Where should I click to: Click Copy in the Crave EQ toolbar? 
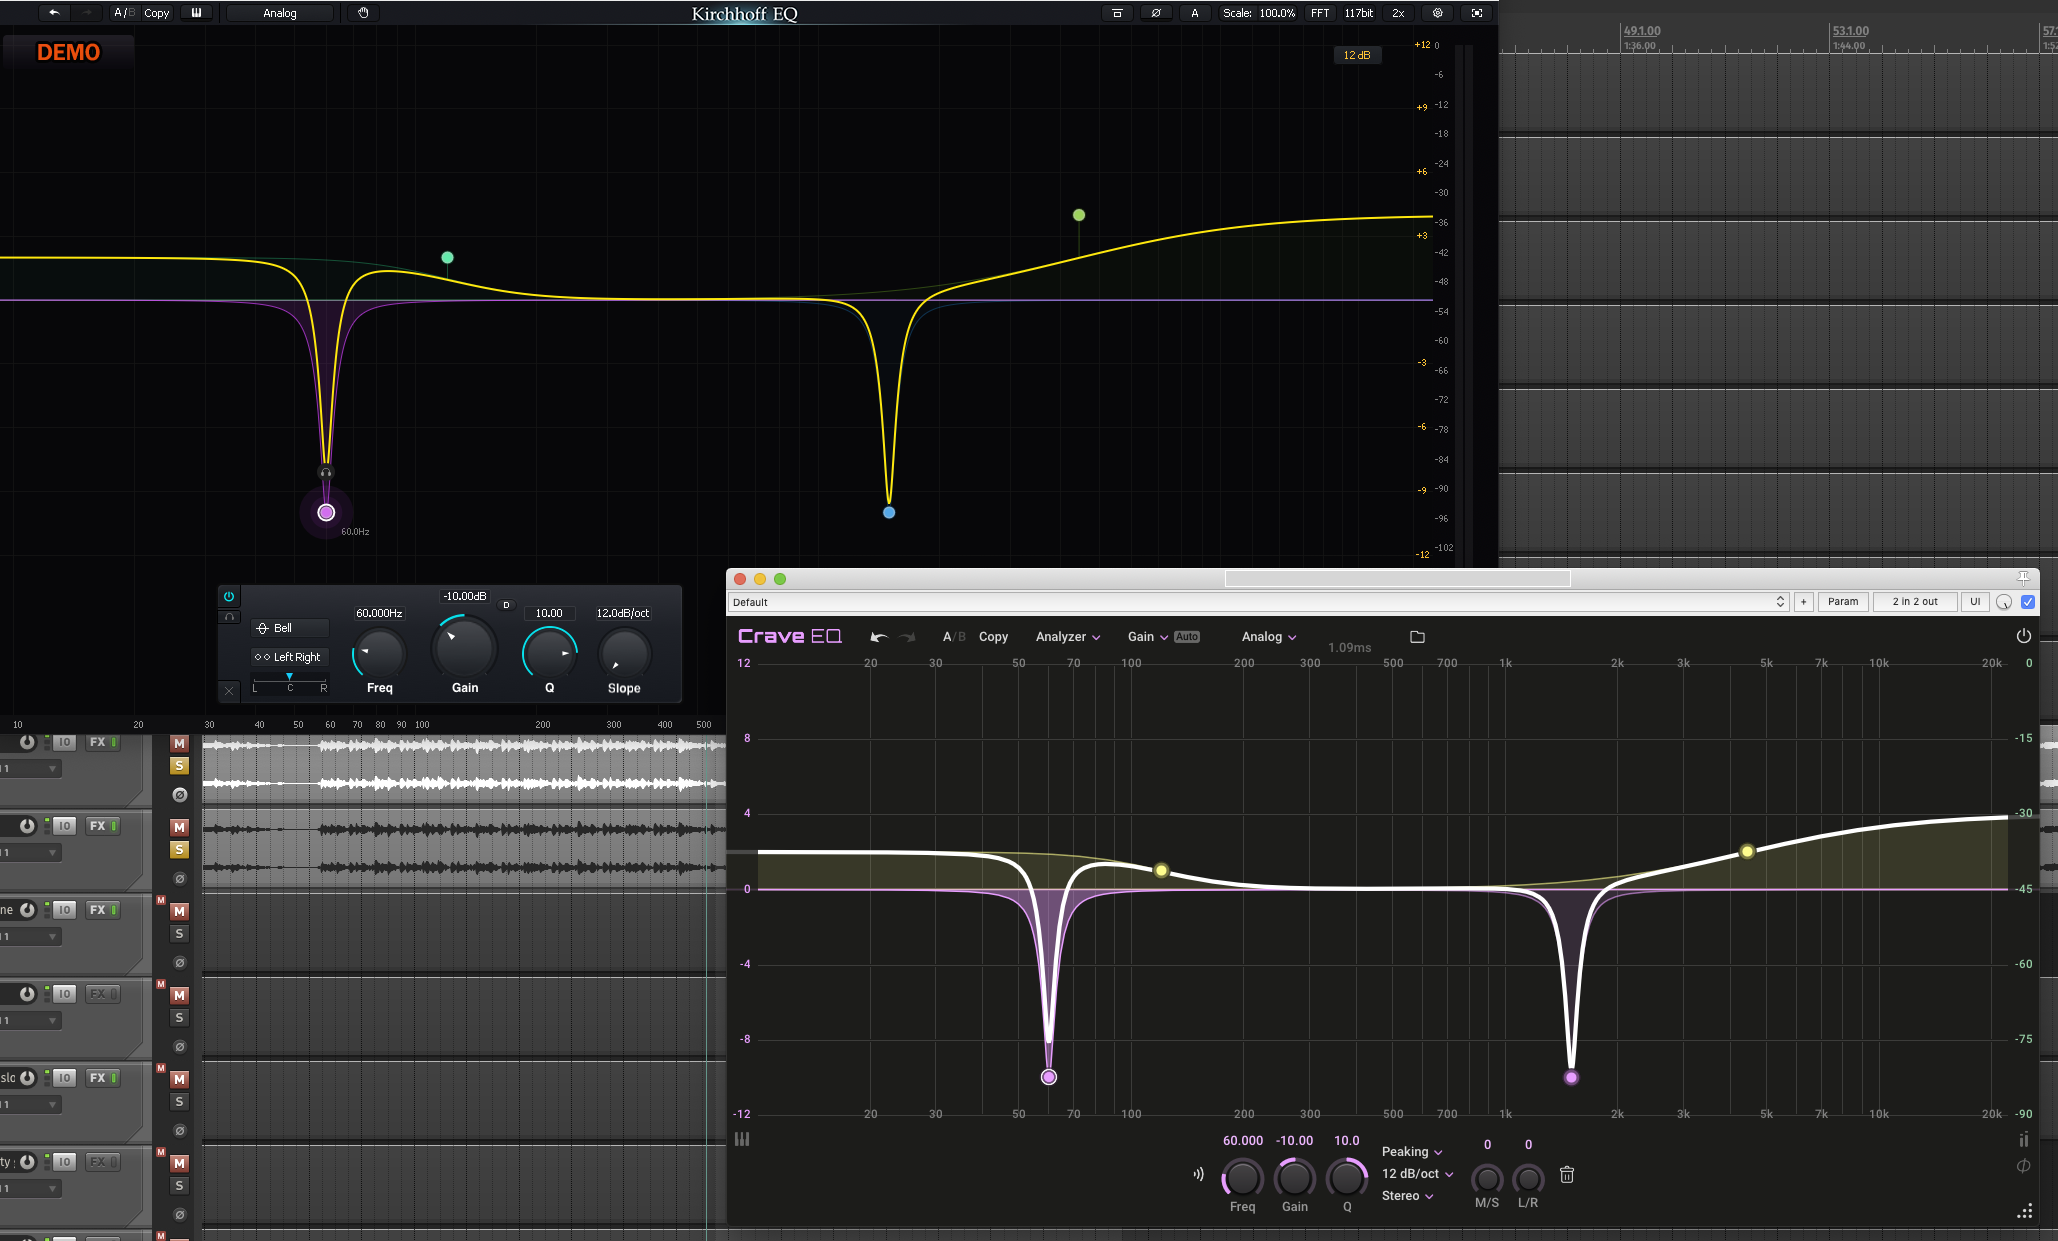point(993,637)
